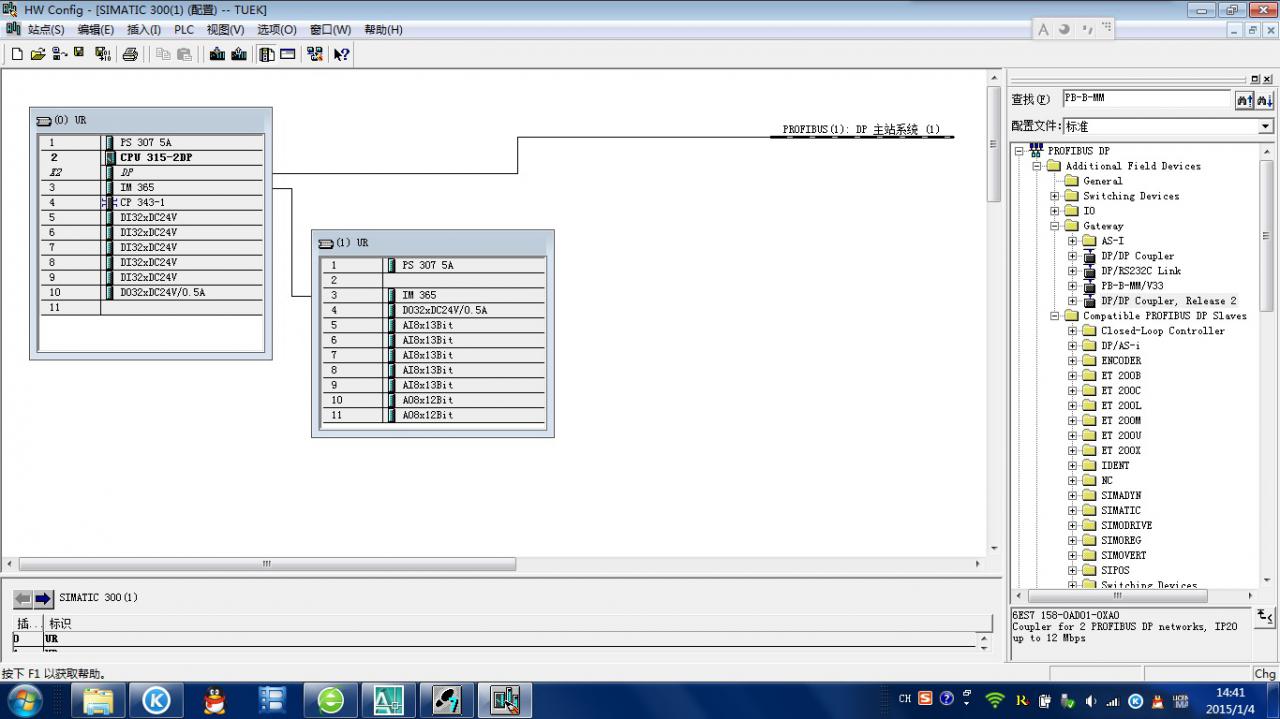Viewport: 1280px width, 719px height.
Task: Open the 插入(I) menu
Action: pos(144,30)
